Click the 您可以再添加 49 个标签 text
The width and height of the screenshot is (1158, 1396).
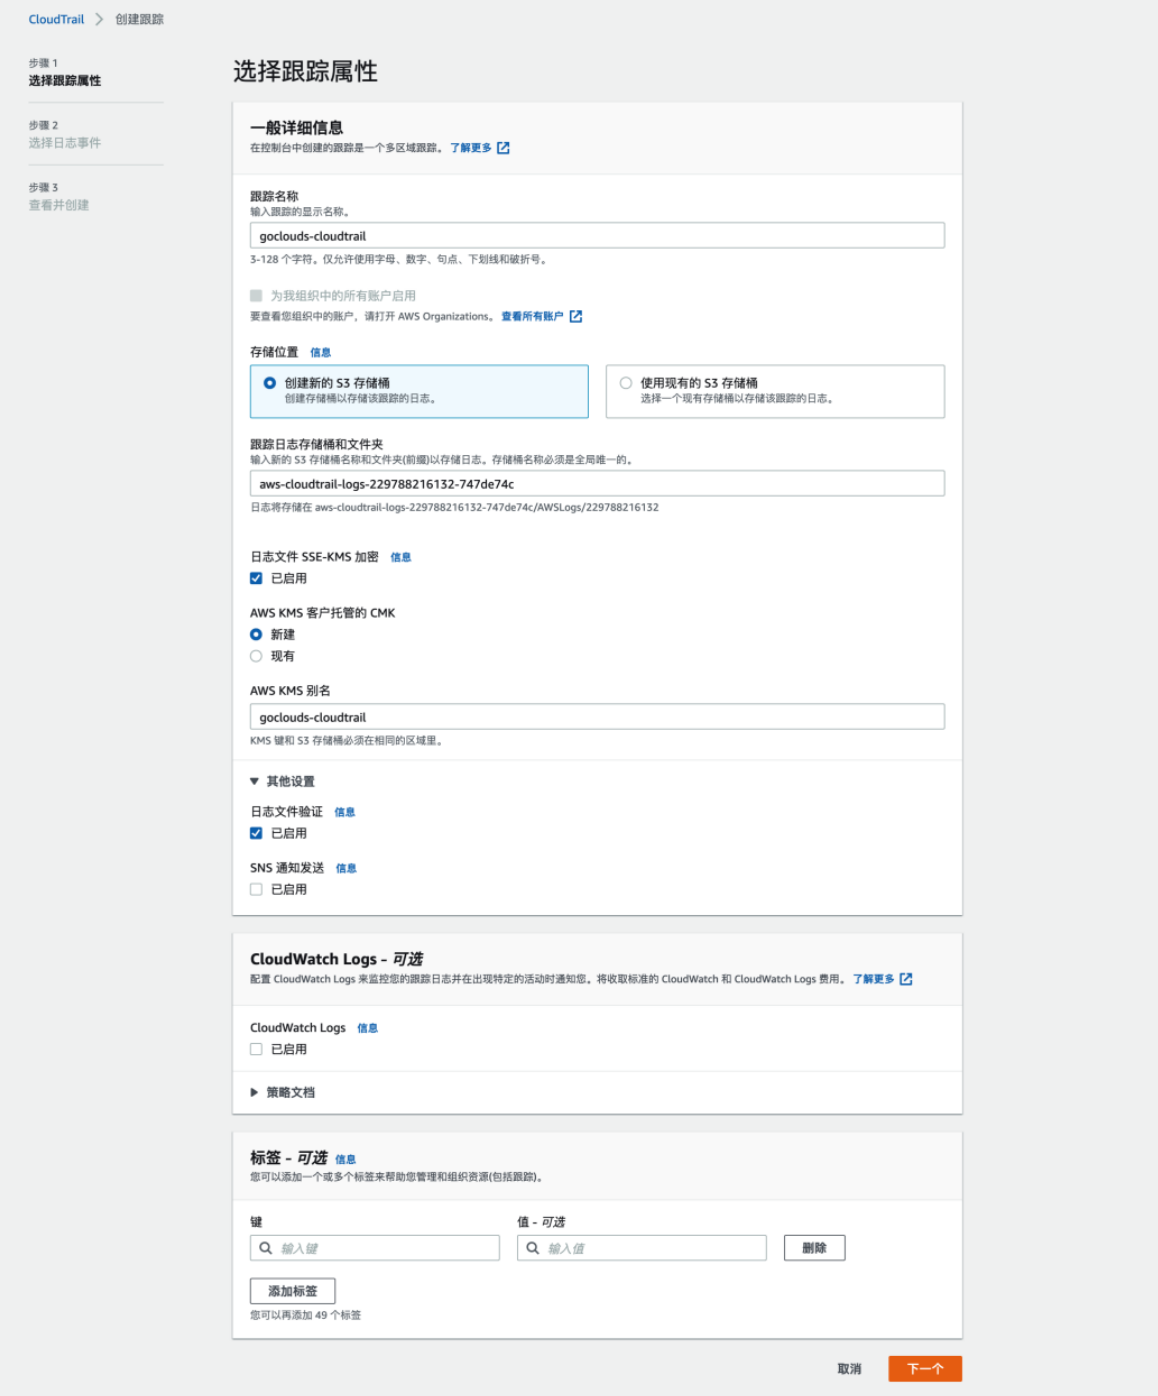[306, 1315]
